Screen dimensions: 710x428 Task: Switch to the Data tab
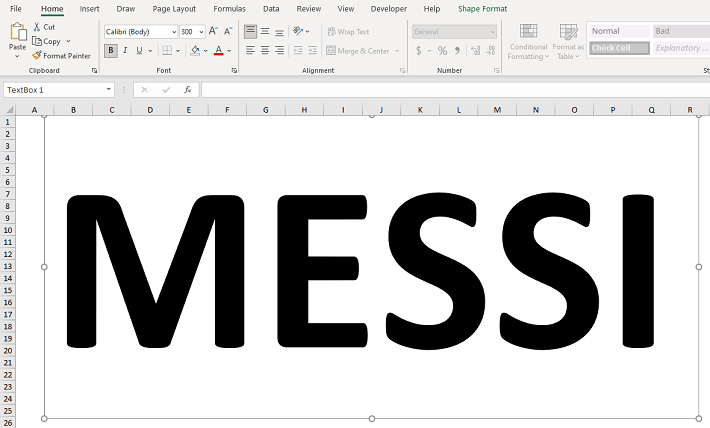click(271, 9)
